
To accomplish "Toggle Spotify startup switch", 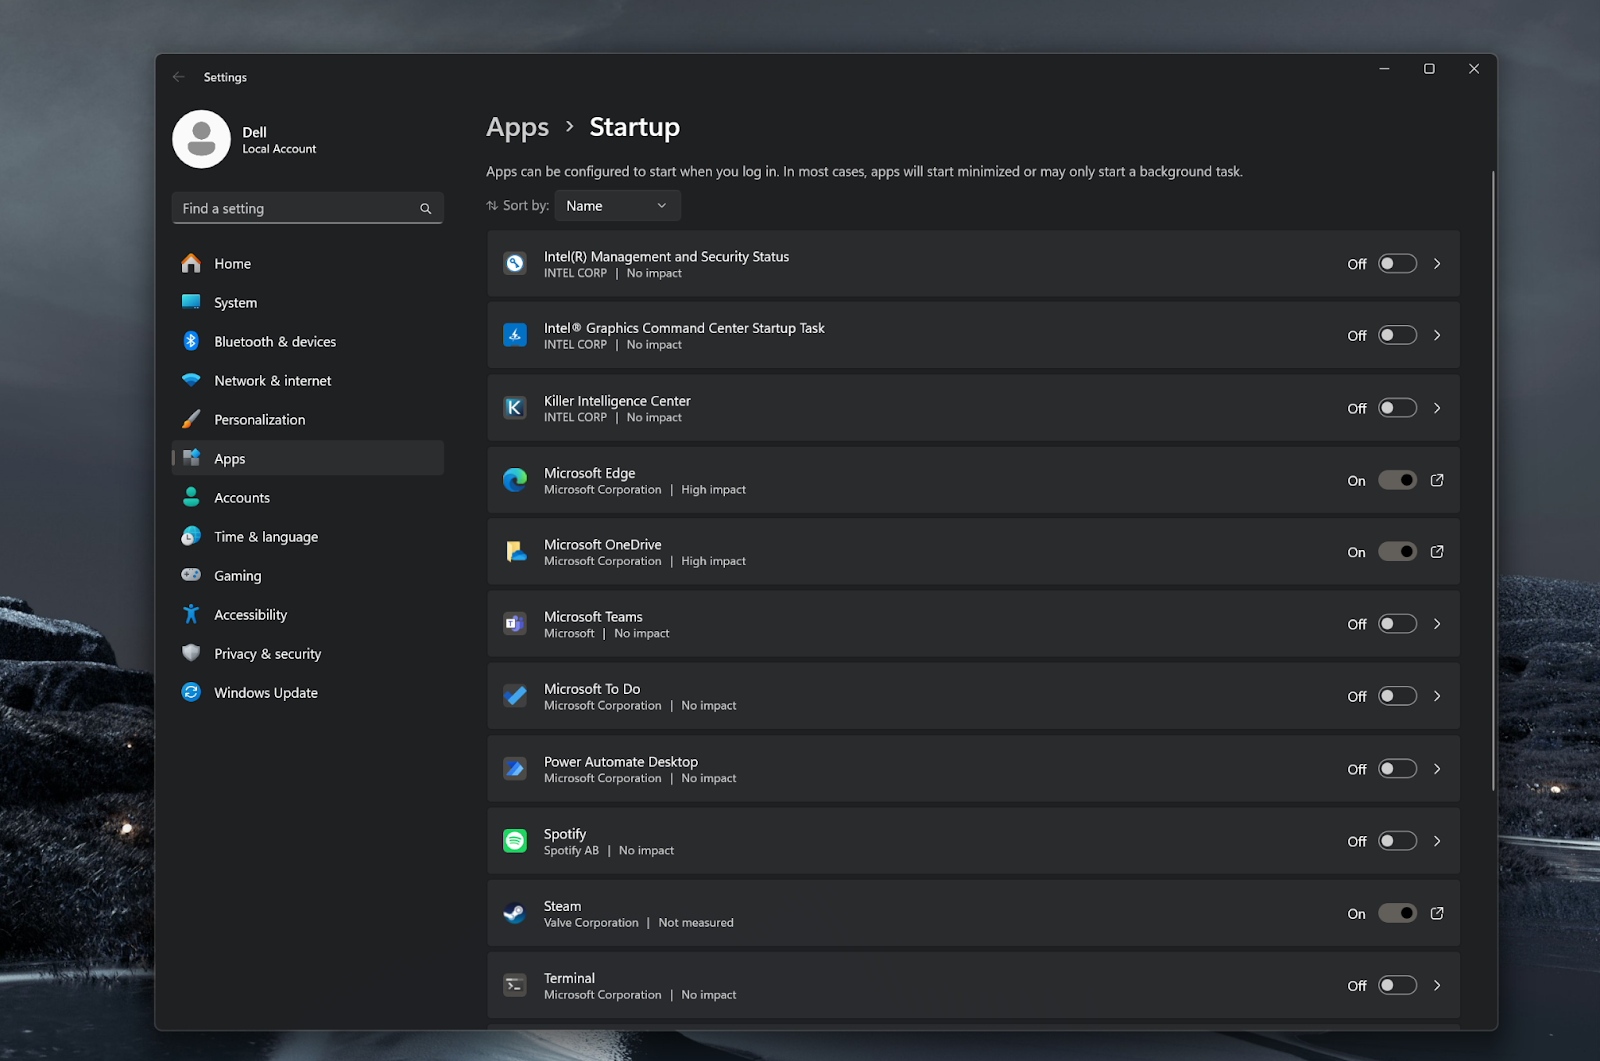I will 1397,841.
